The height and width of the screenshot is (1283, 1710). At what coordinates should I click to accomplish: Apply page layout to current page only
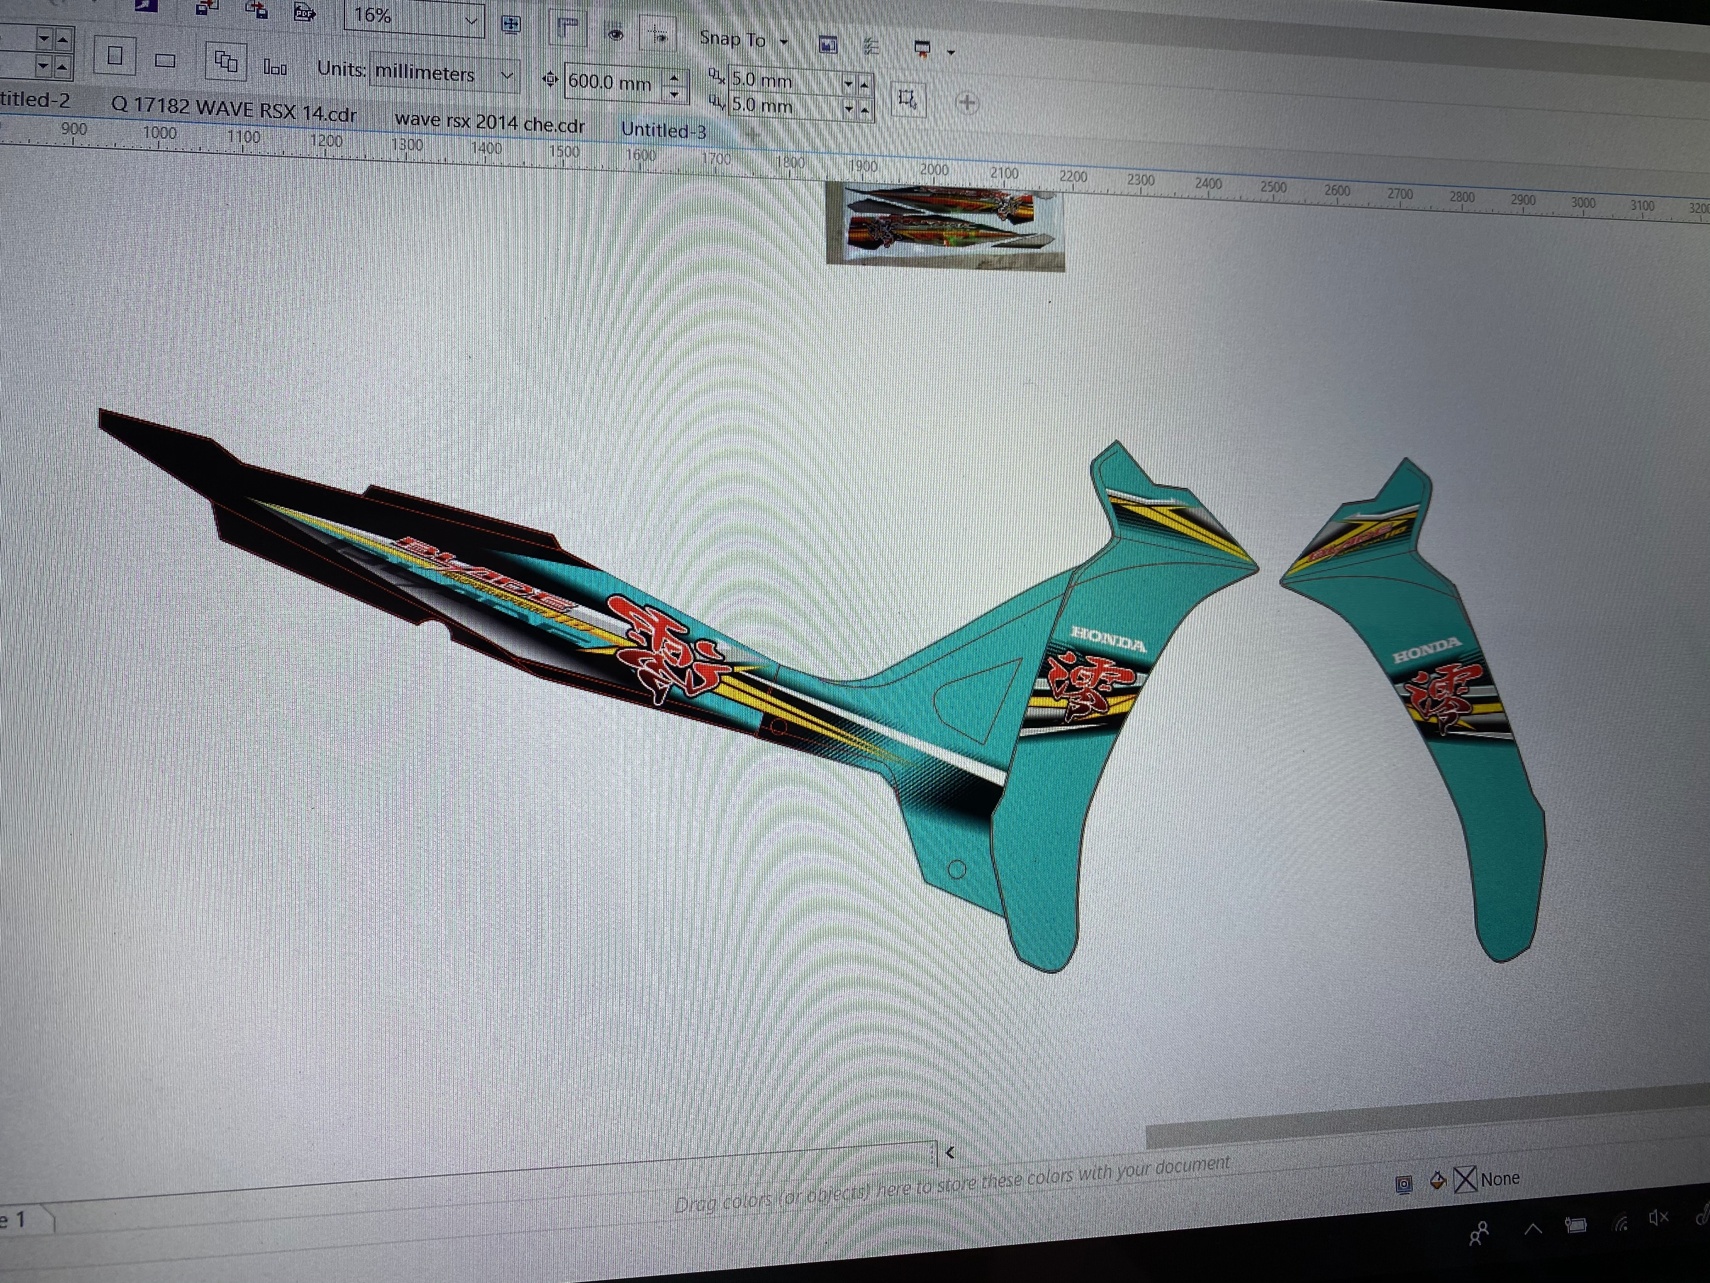point(274,67)
